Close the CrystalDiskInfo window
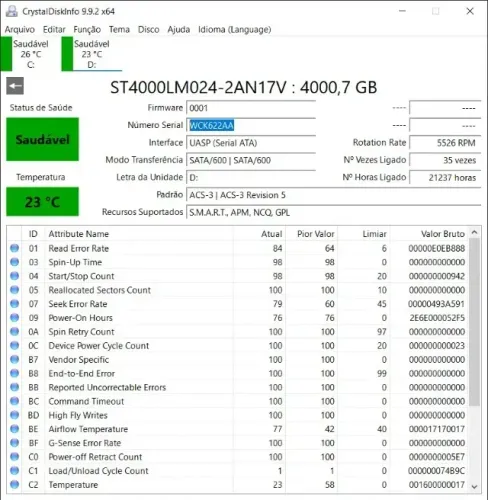Image resolution: width=488 pixels, height=500 pixels. tap(470, 11)
